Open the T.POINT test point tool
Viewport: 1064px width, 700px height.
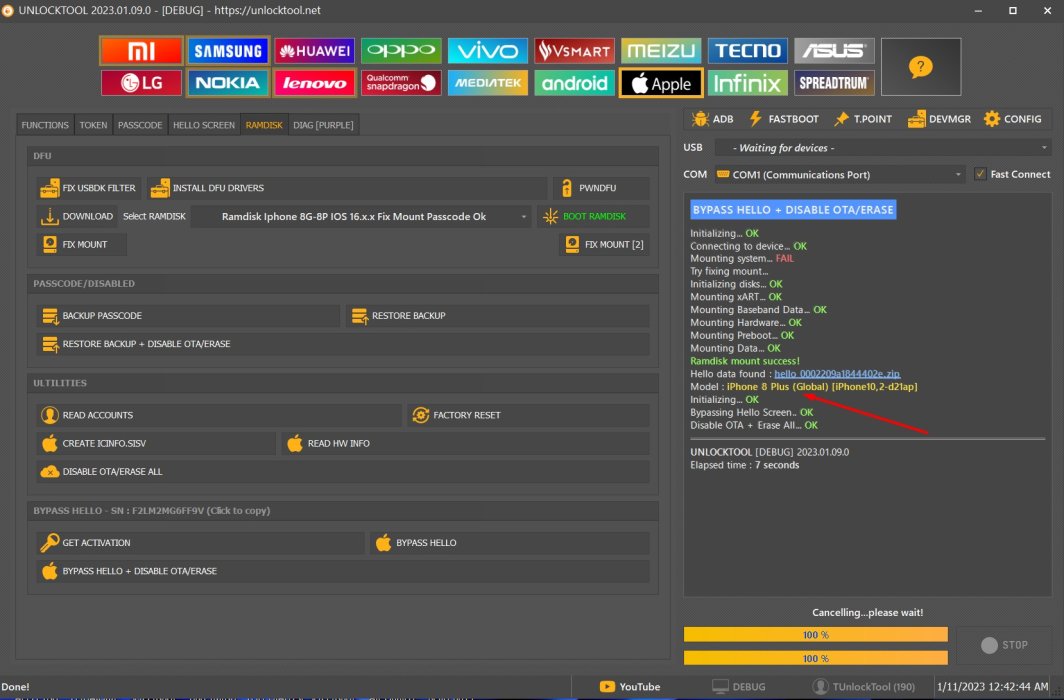pos(863,119)
